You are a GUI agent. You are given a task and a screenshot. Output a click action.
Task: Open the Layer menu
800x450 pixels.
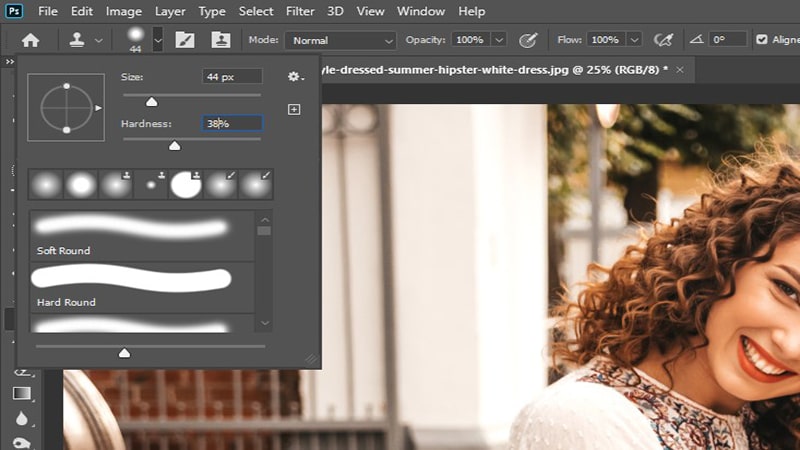[169, 12]
